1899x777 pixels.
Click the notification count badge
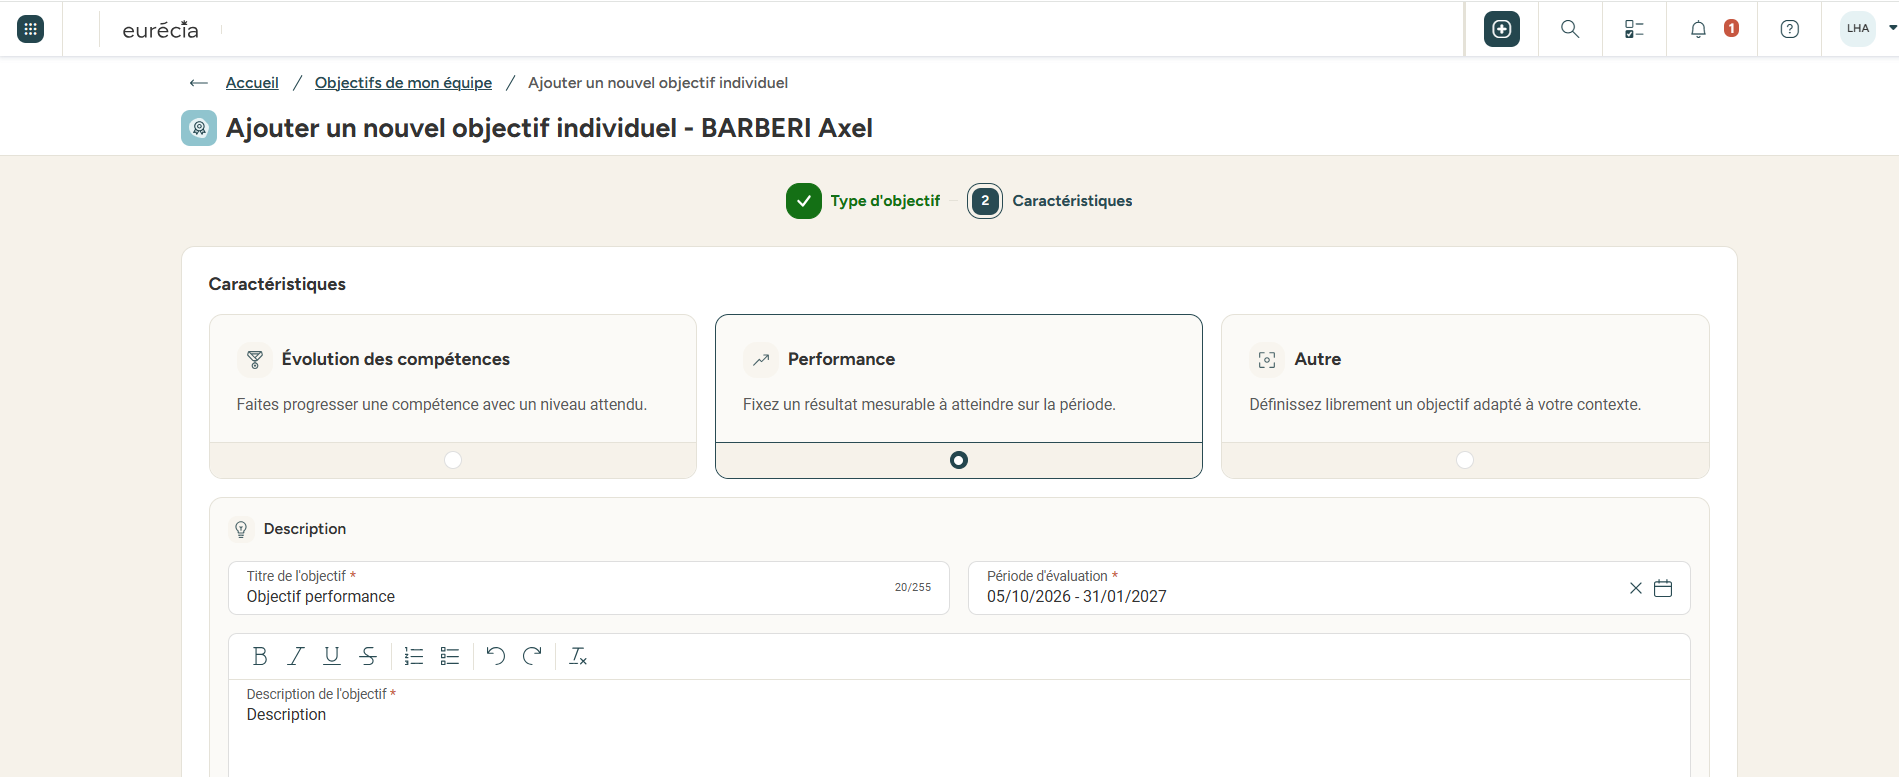pos(1732,29)
